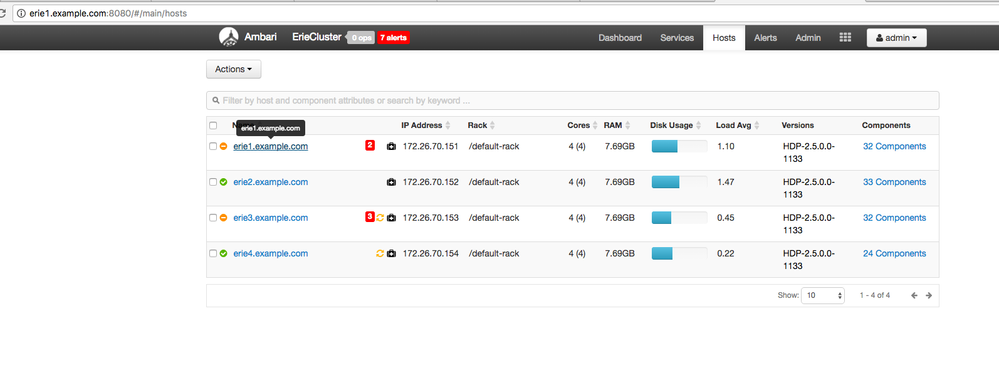This screenshot has height=377, width=999.
Task: Open the admin user dropdown
Action: click(896, 38)
